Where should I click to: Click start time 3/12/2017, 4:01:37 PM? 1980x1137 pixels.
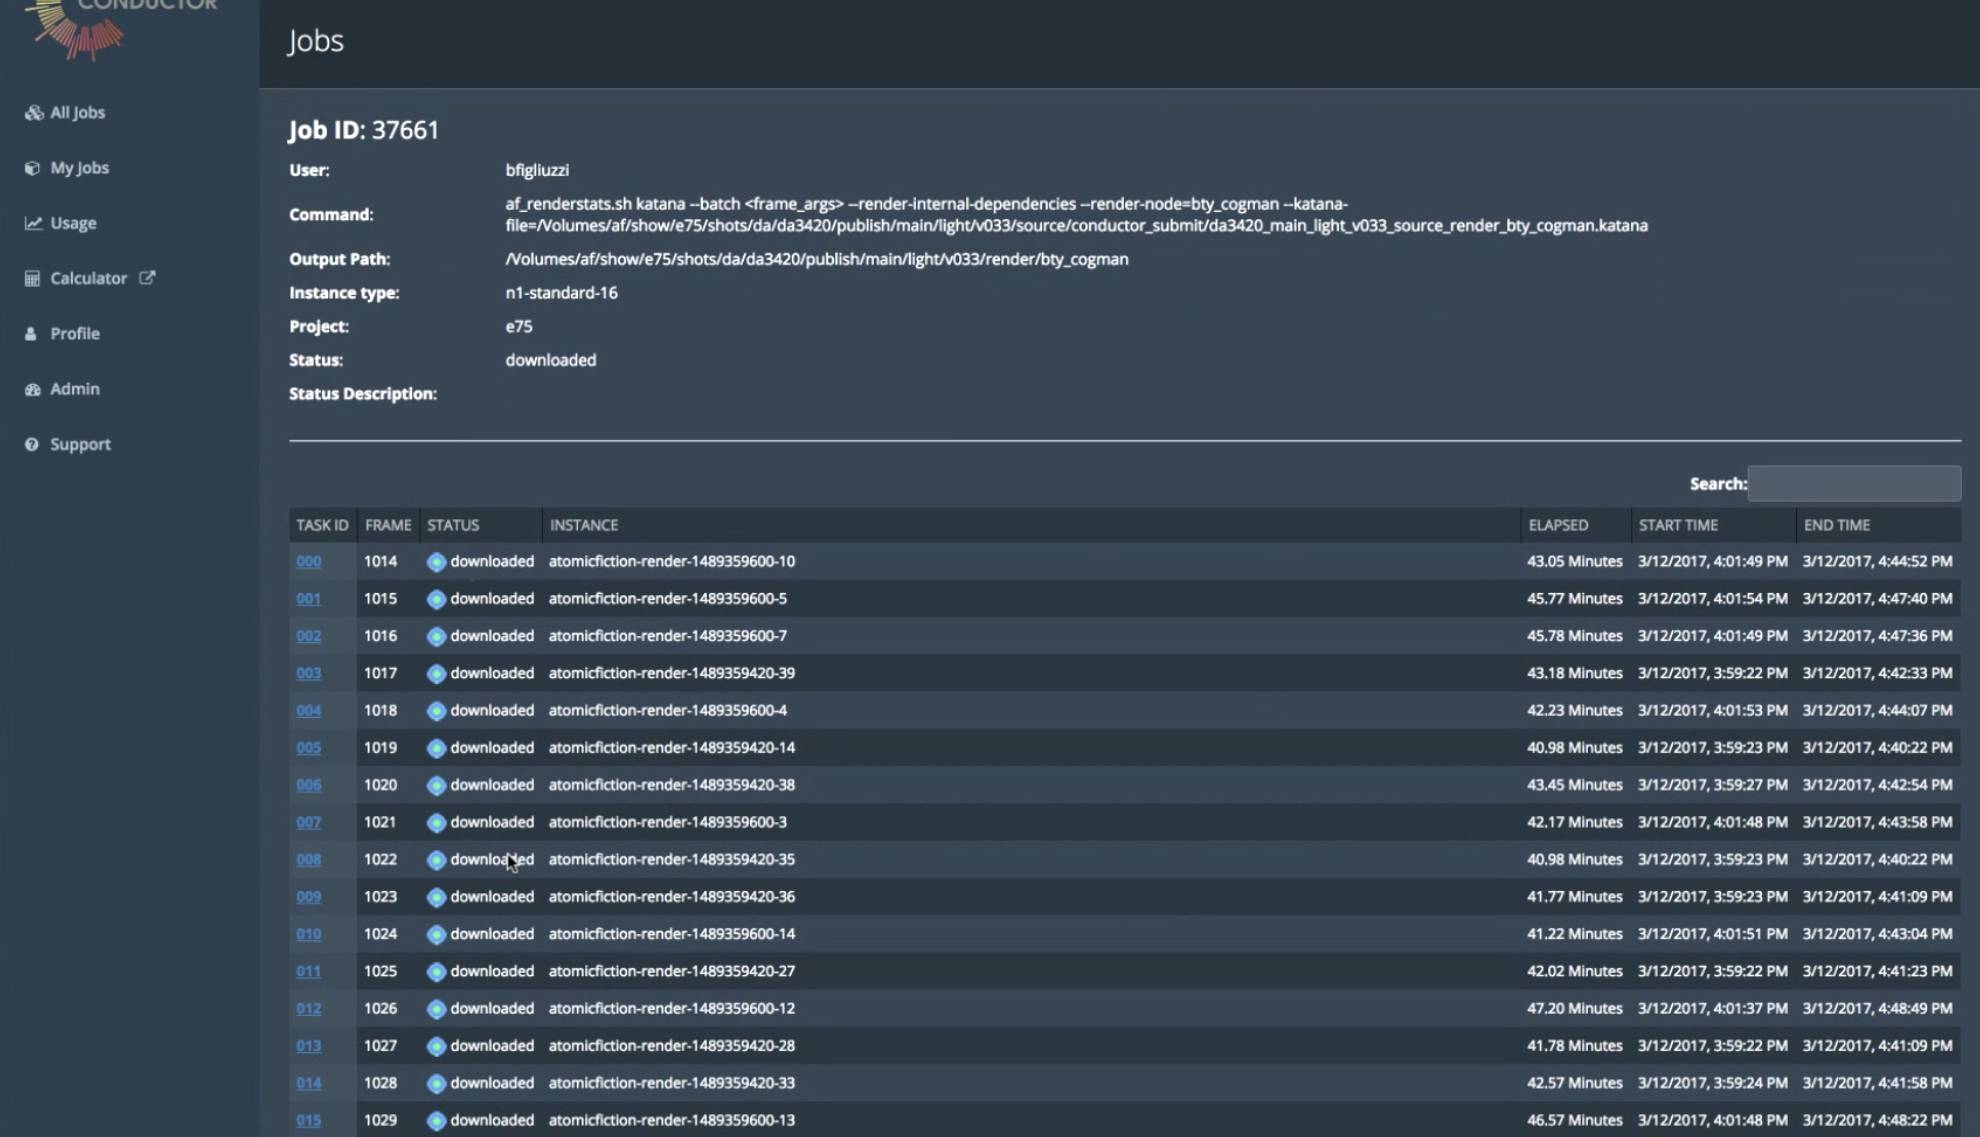point(1712,1009)
